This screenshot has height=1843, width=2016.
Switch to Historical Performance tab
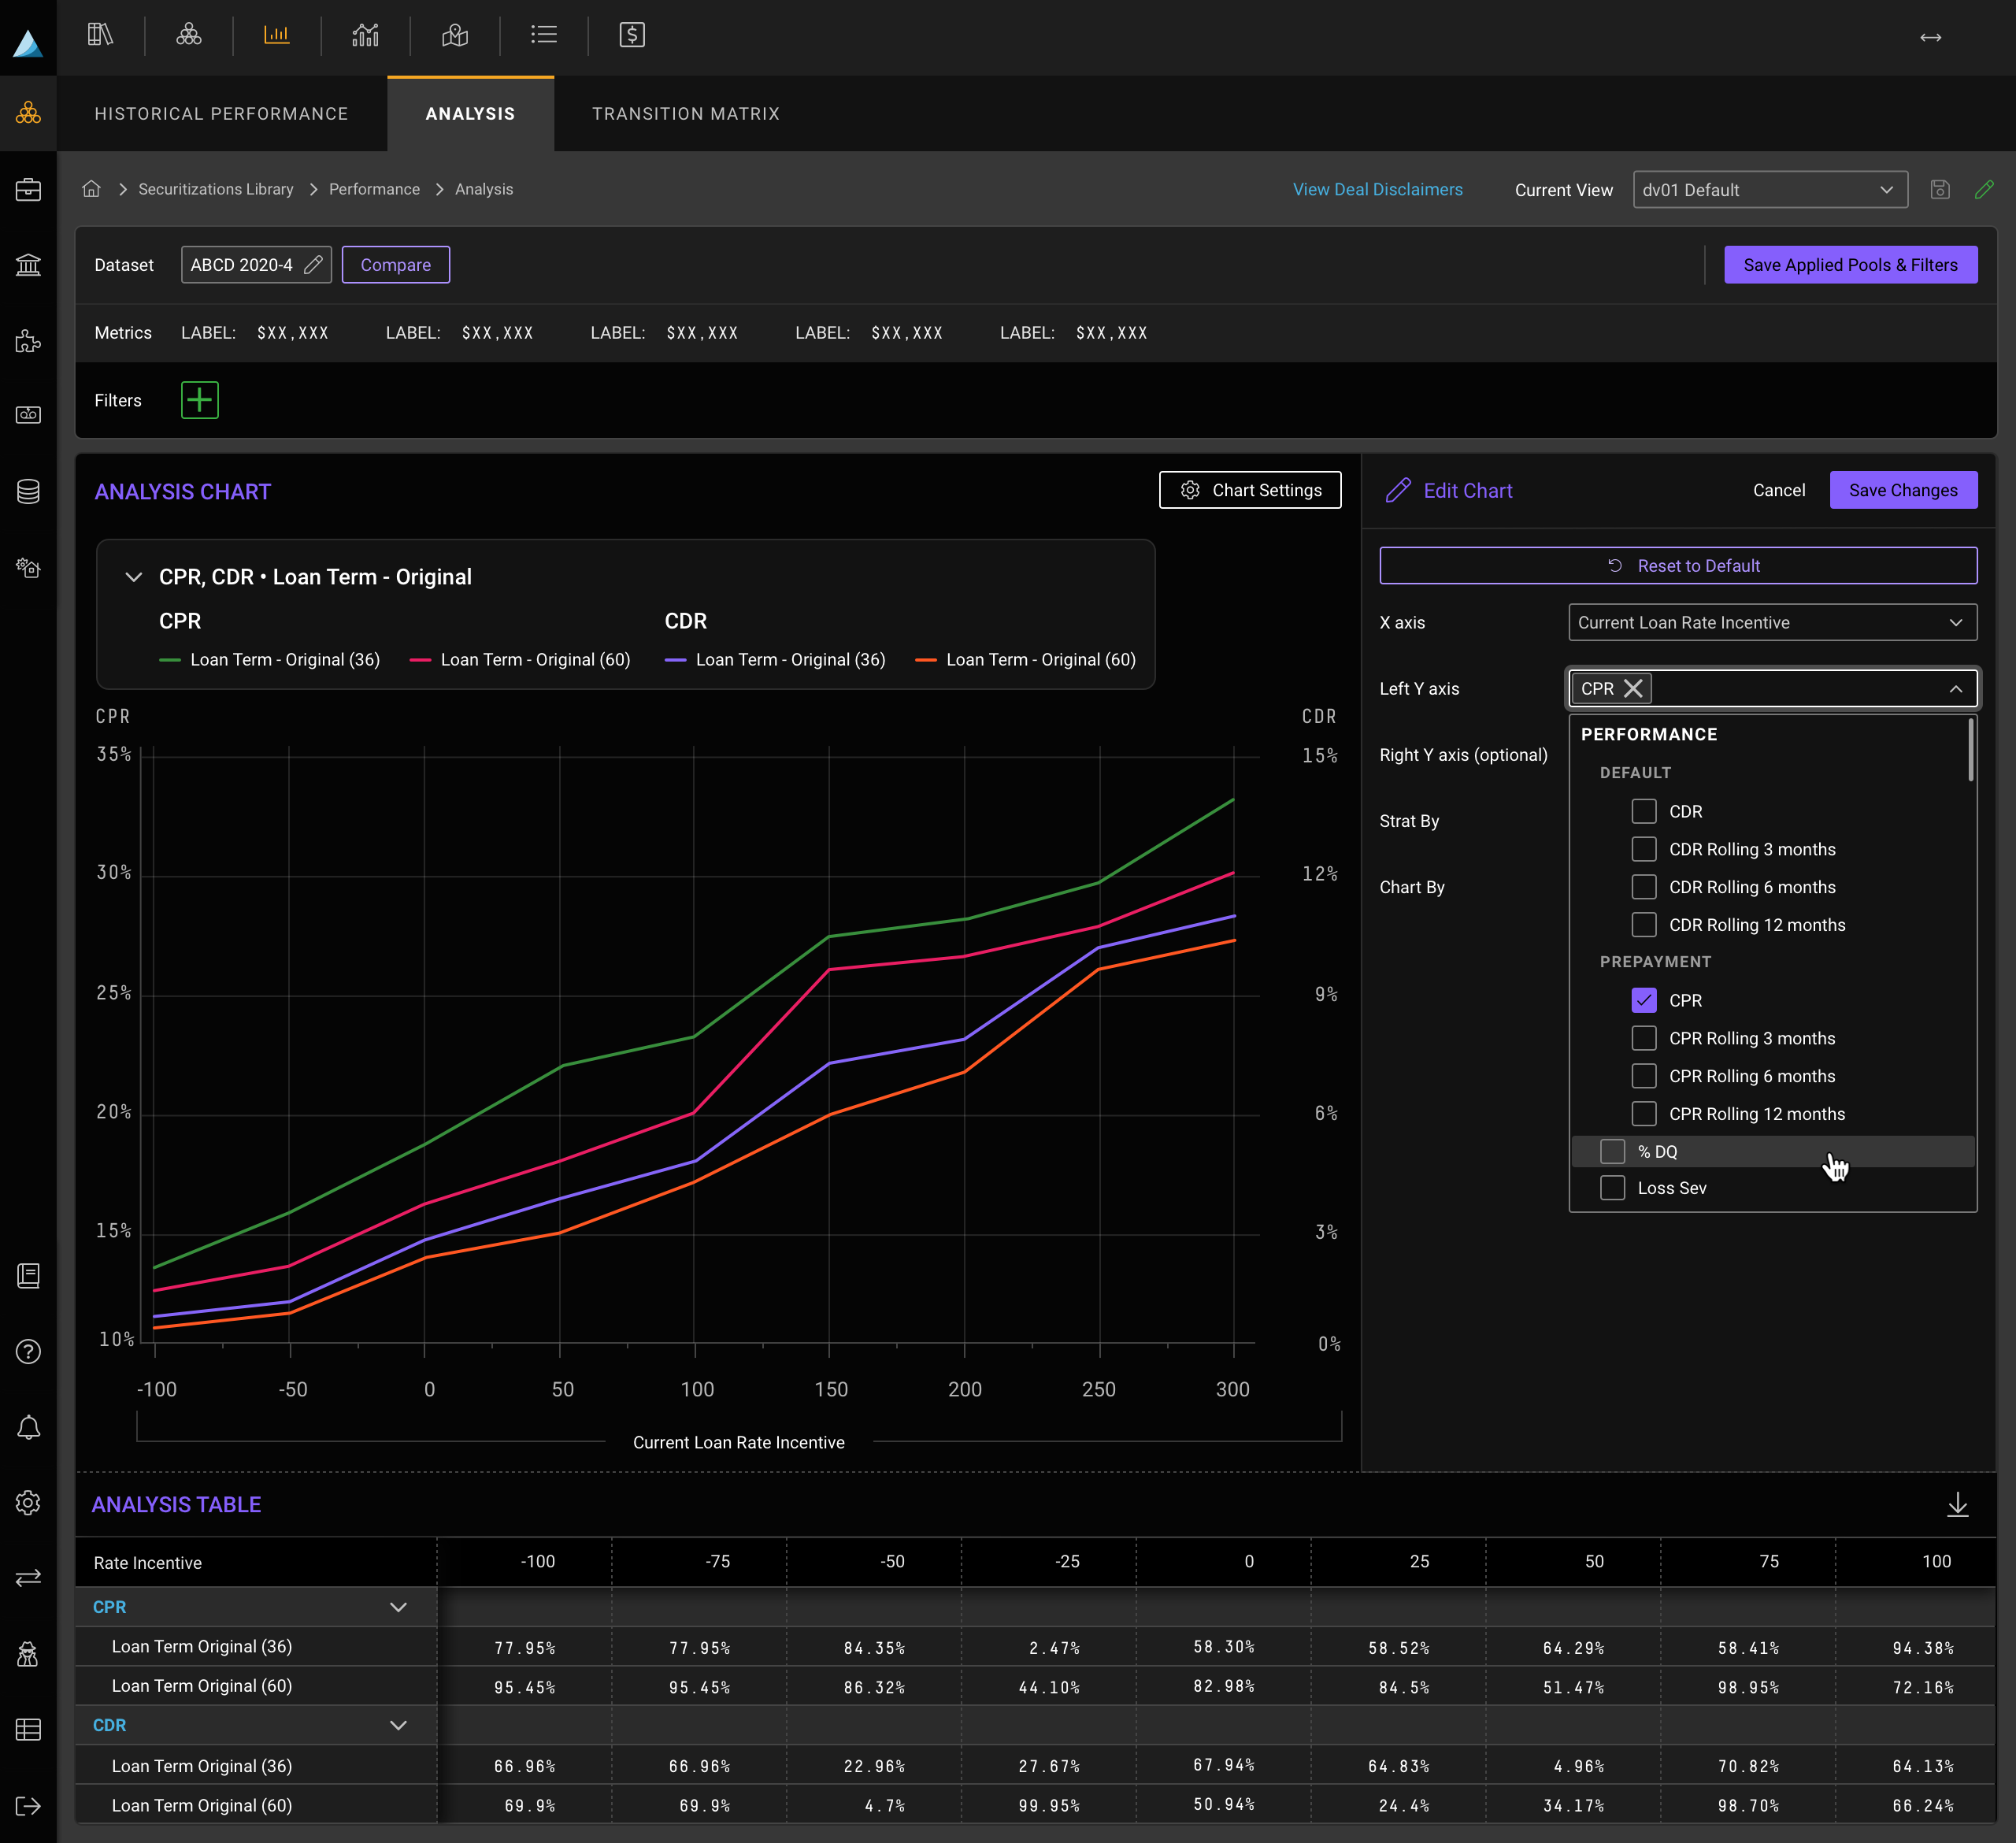(x=221, y=114)
